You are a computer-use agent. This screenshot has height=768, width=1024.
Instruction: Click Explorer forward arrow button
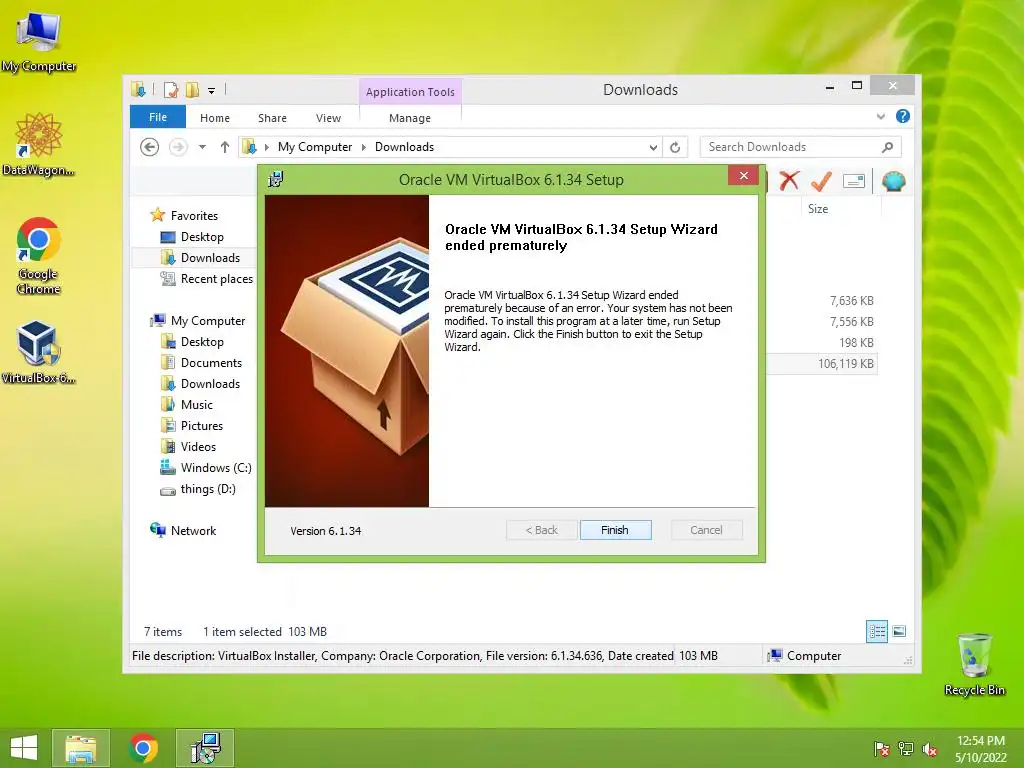(178, 147)
